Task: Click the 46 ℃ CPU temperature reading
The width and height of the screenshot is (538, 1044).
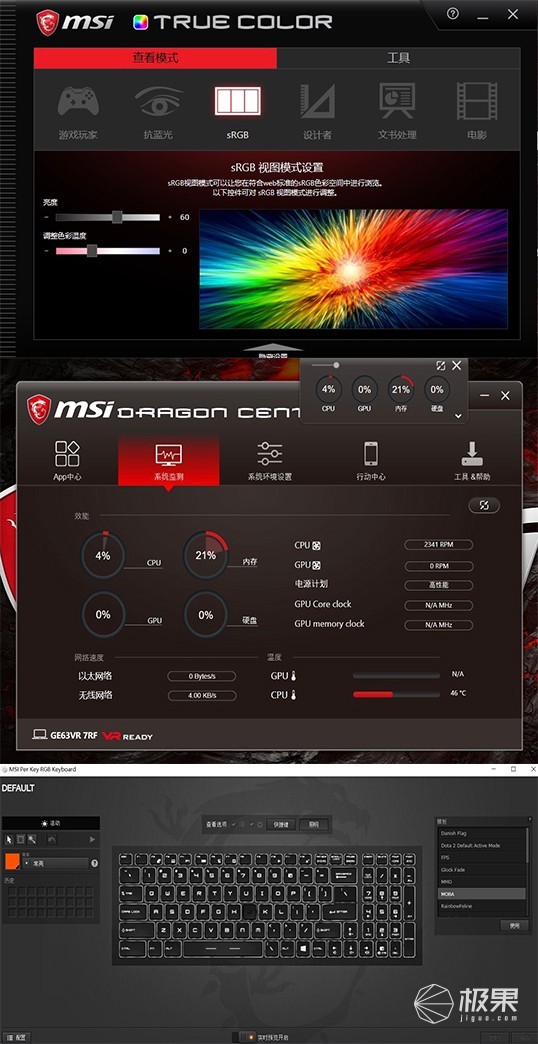Action: point(458,694)
